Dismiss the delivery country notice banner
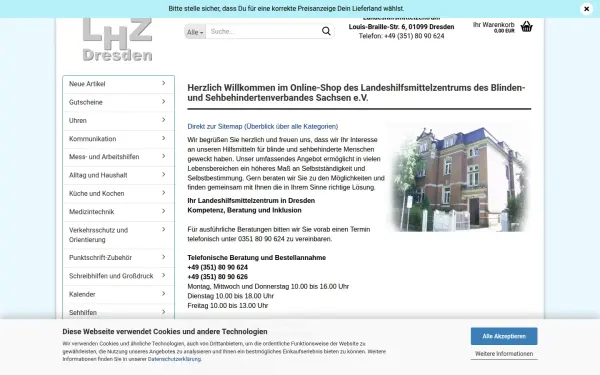The image size is (600, 375). [x=586, y=8]
